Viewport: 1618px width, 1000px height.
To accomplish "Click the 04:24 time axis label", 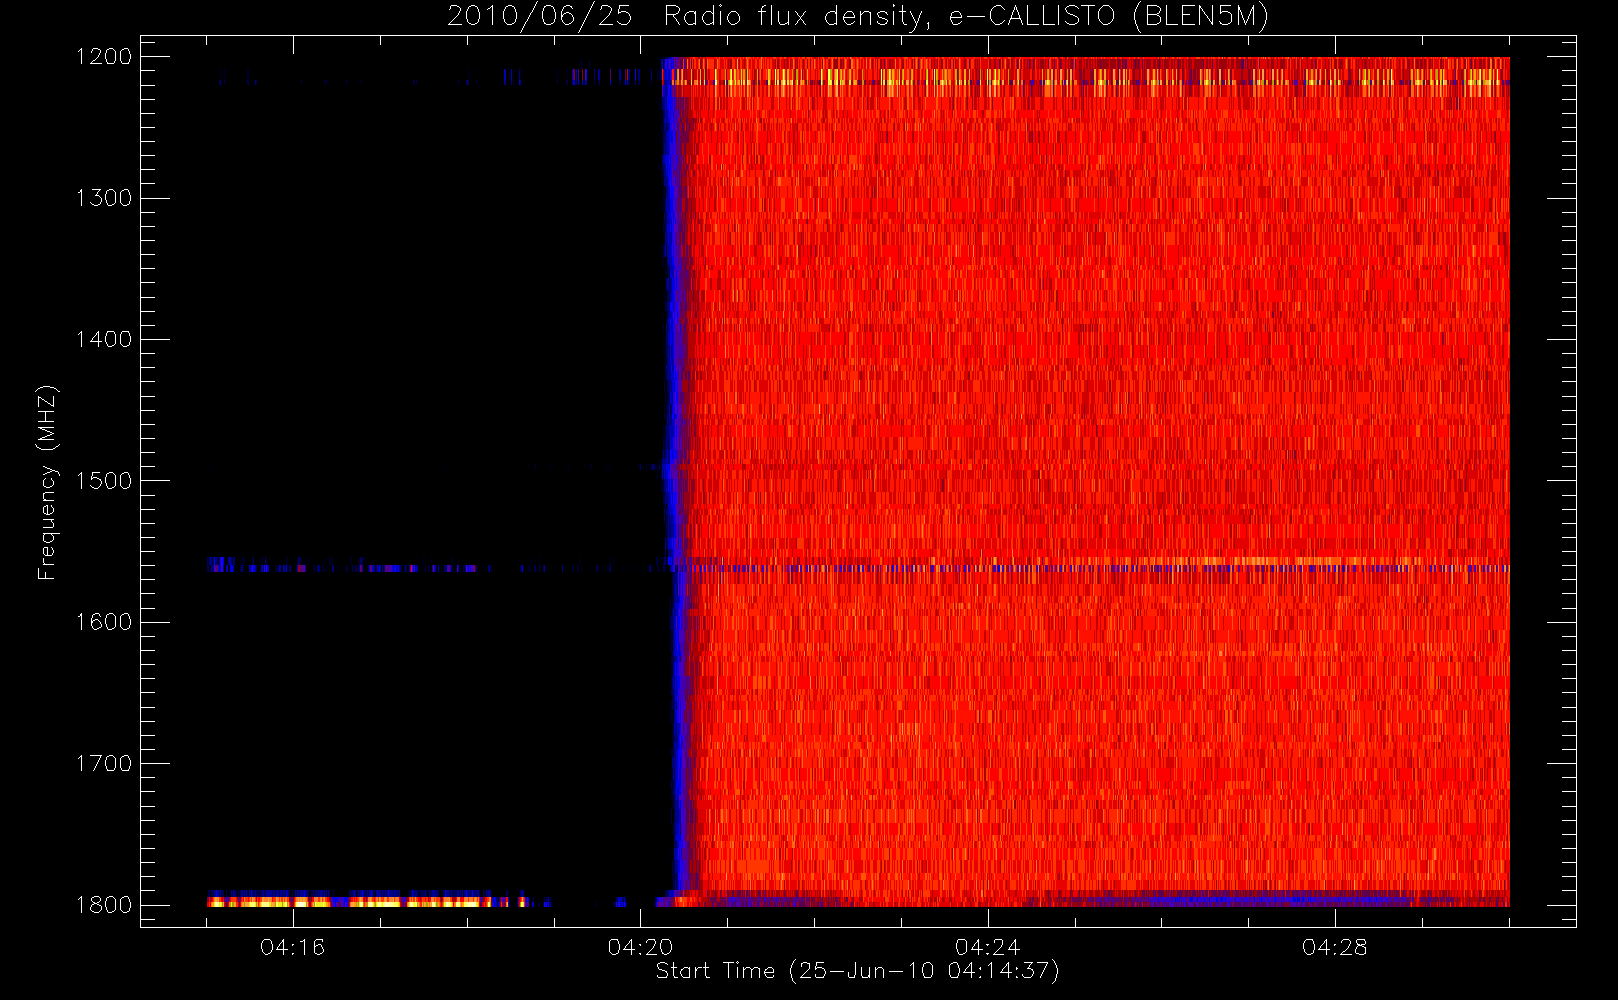I will 987,947.
